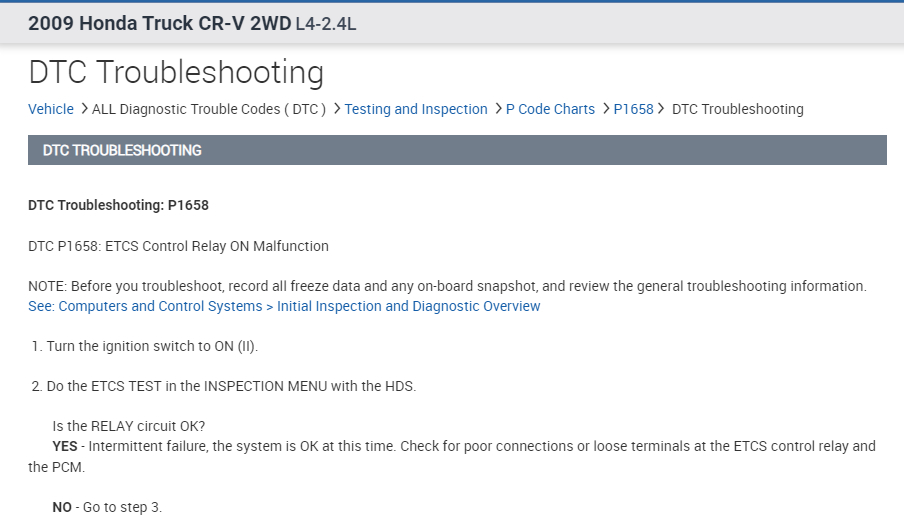The width and height of the screenshot is (904, 528).
Task: Click step 1 ignition switch instruction
Action: point(152,346)
